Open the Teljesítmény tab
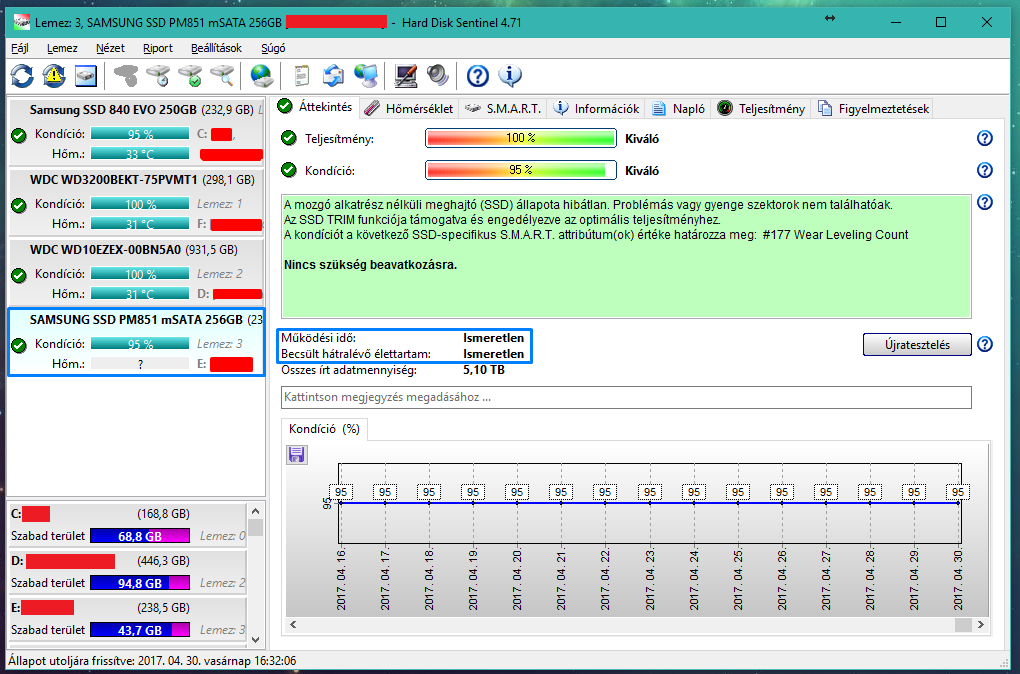1020x674 pixels. [761, 109]
